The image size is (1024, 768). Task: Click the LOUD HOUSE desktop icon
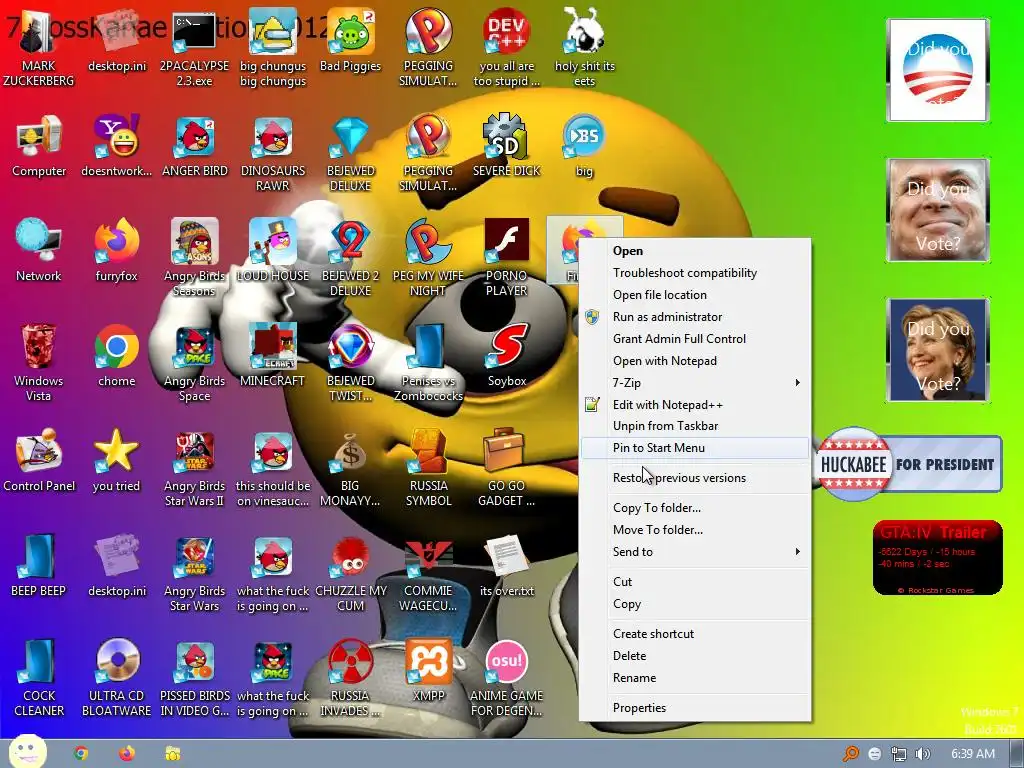[x=273, y=251]
